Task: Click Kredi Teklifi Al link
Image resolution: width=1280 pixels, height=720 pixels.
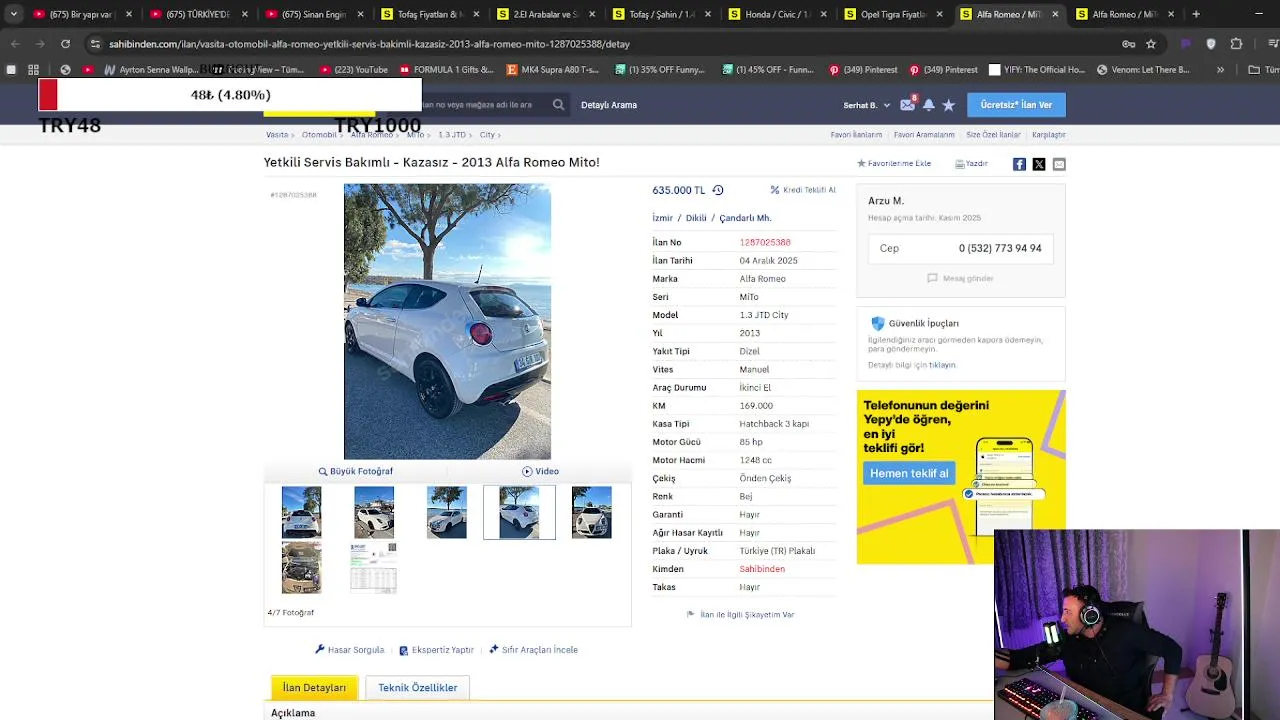Action: [803, 190]
